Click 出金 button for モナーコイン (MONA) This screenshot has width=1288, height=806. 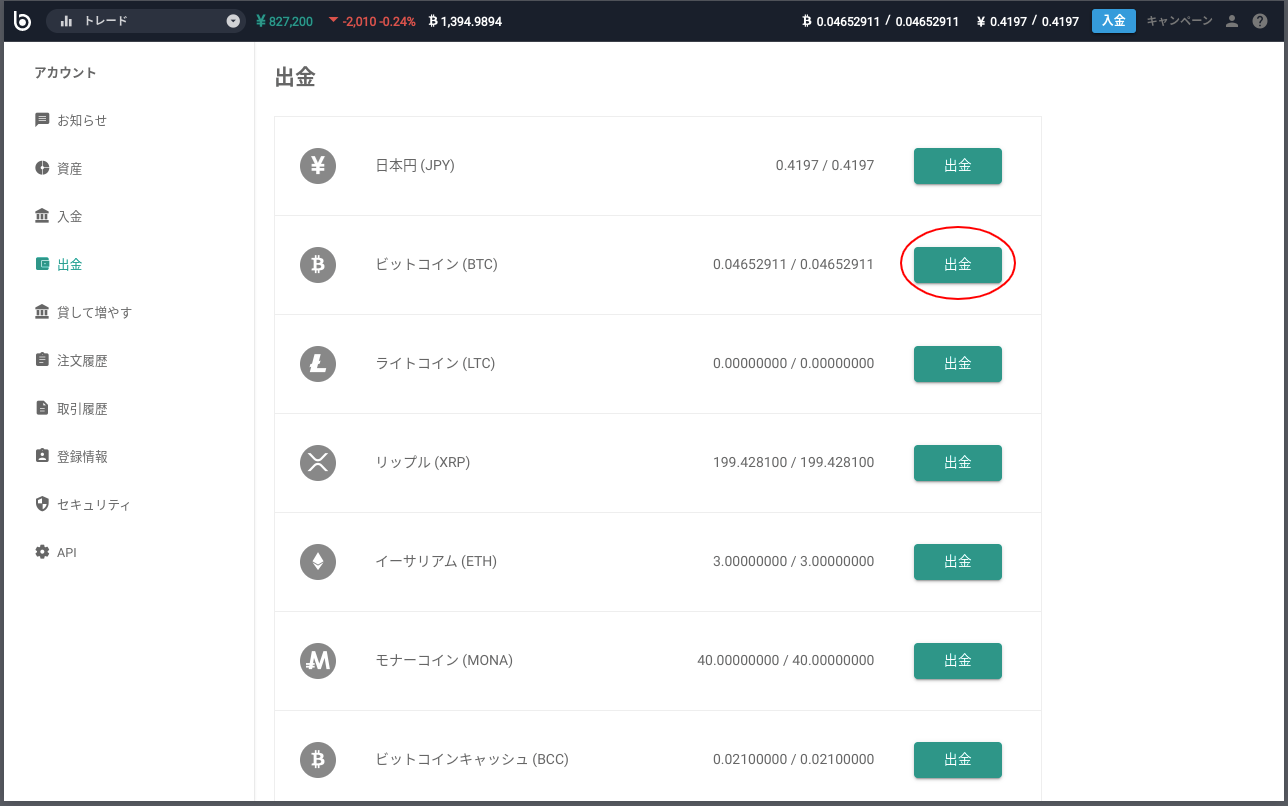[958, 661]
